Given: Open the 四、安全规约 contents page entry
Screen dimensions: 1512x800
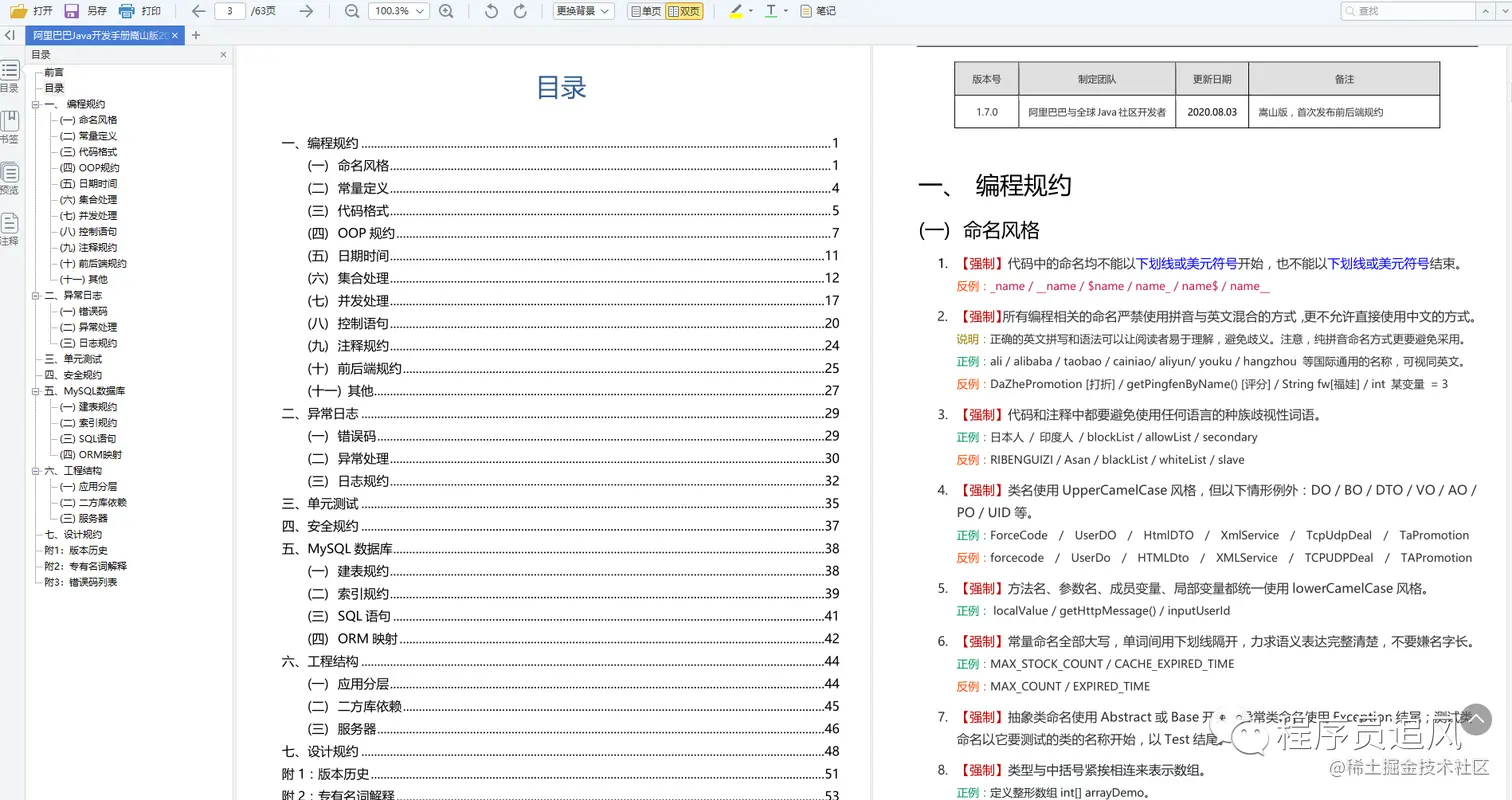Looking at the screenshot, I should coord(561,526).
